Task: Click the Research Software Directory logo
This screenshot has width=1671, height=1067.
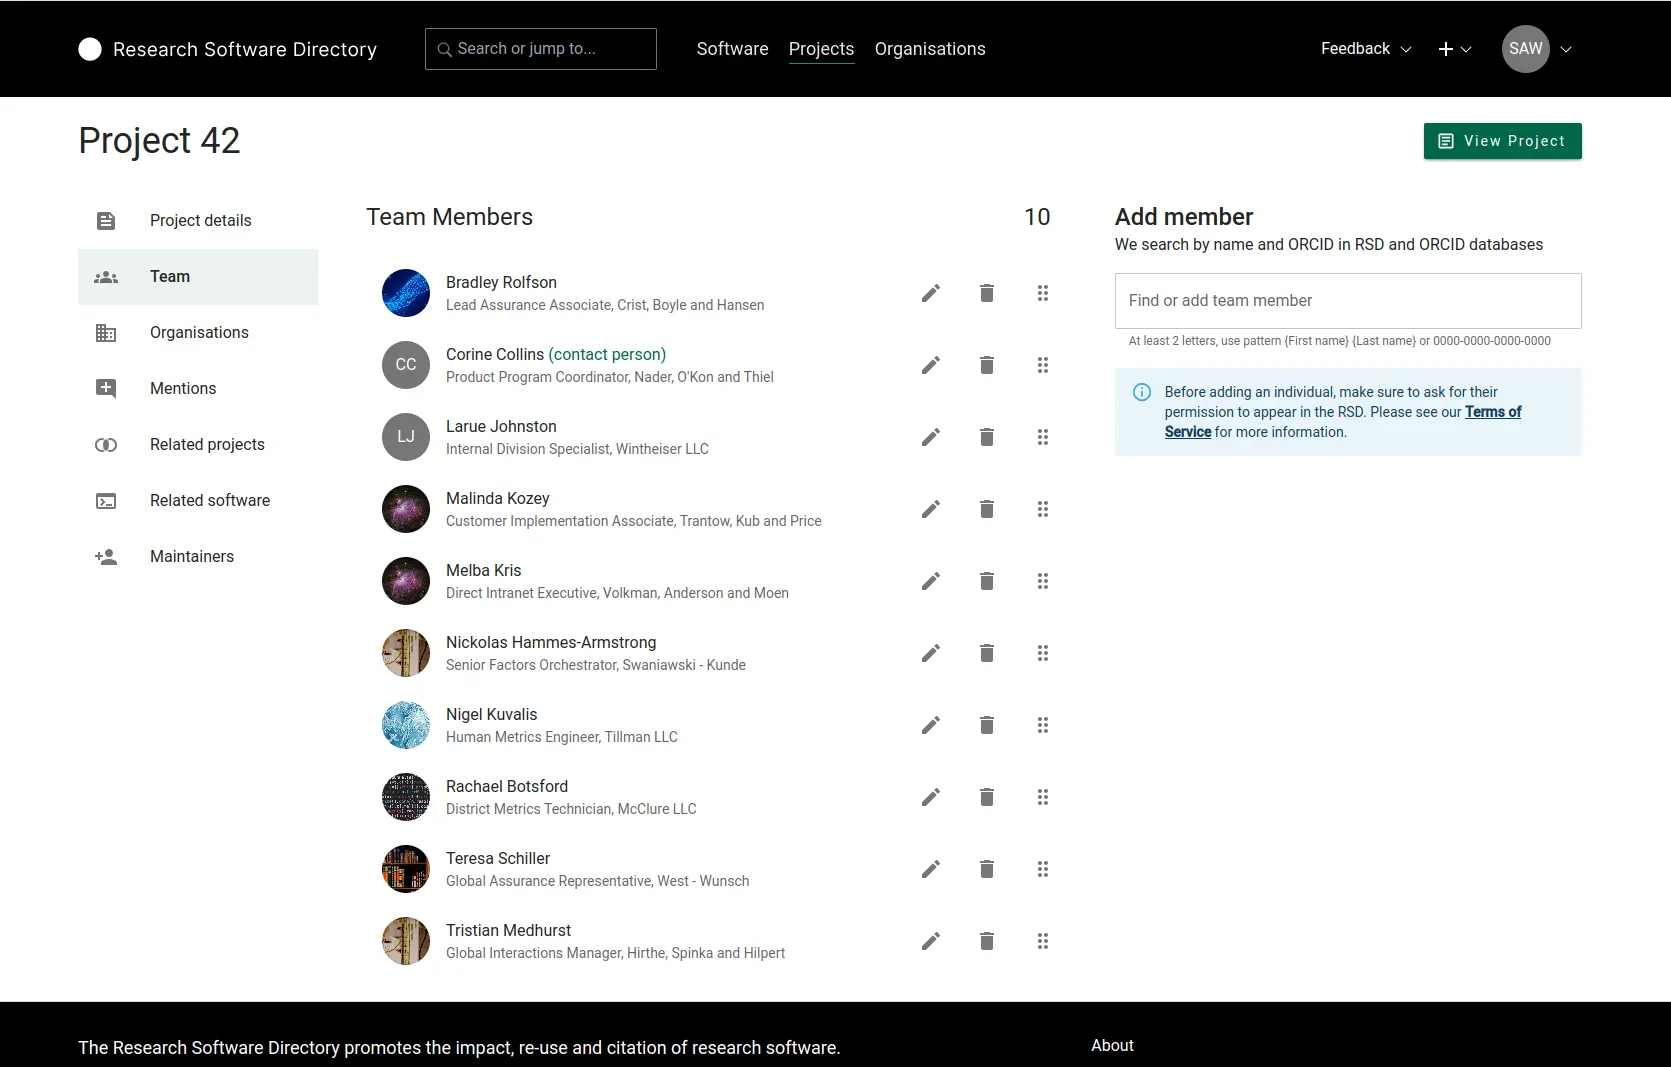Action: click(227, 49)
